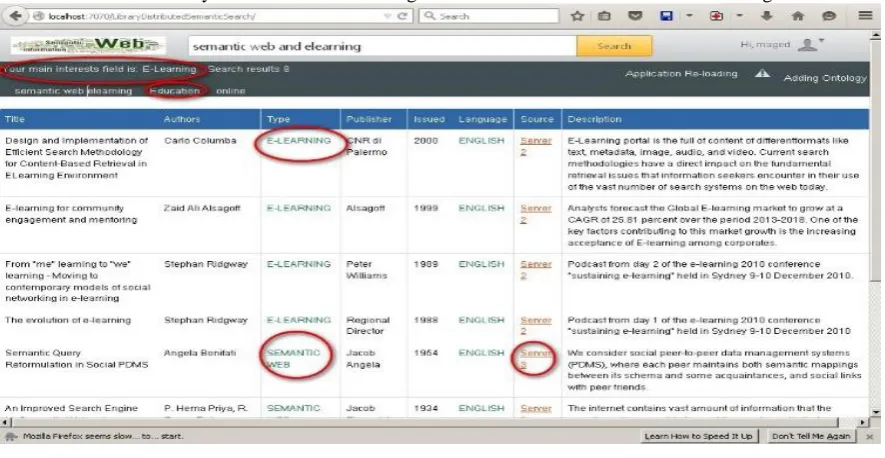Click the semantic web and elearning query field
This screenshot has width=885, height=458.
point(382,46)
